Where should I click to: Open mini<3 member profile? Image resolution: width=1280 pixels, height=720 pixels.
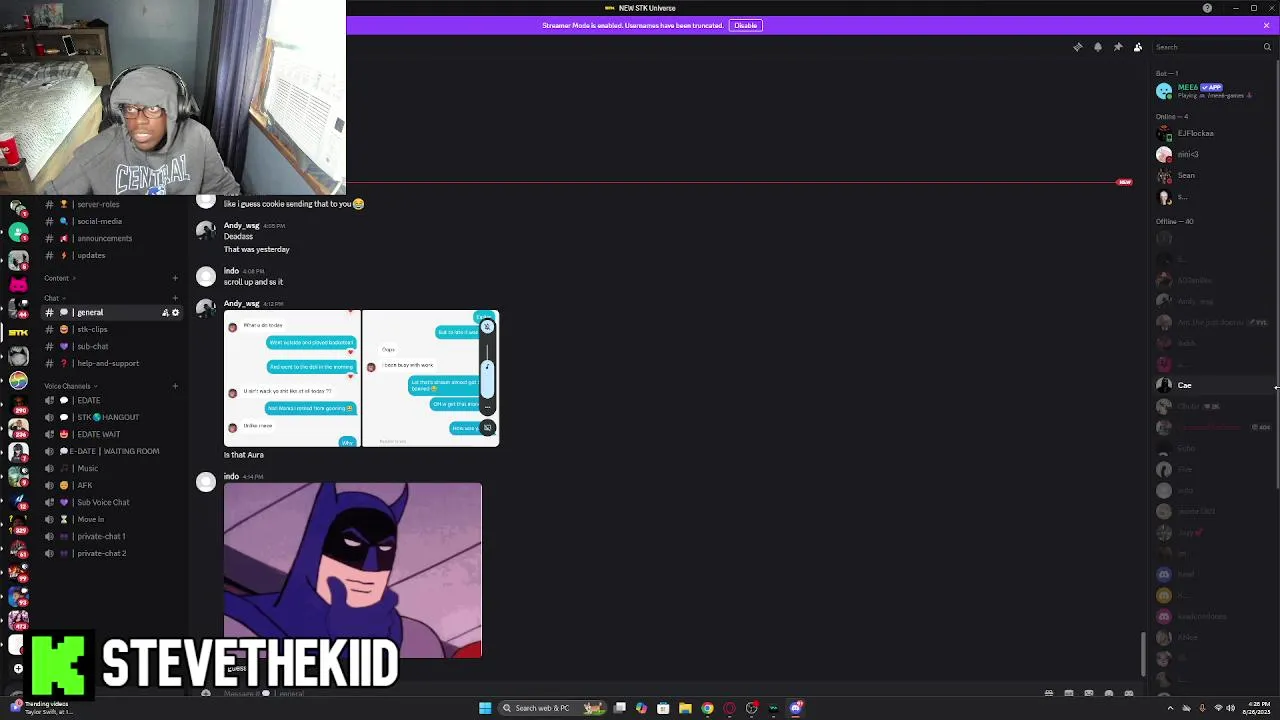pyautogui.click(x=1212, y=154)
